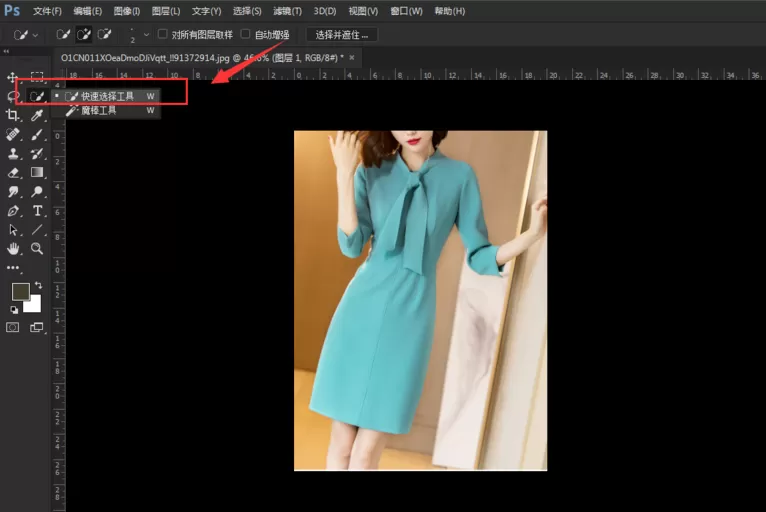Select the Move tool

(12, 77)
